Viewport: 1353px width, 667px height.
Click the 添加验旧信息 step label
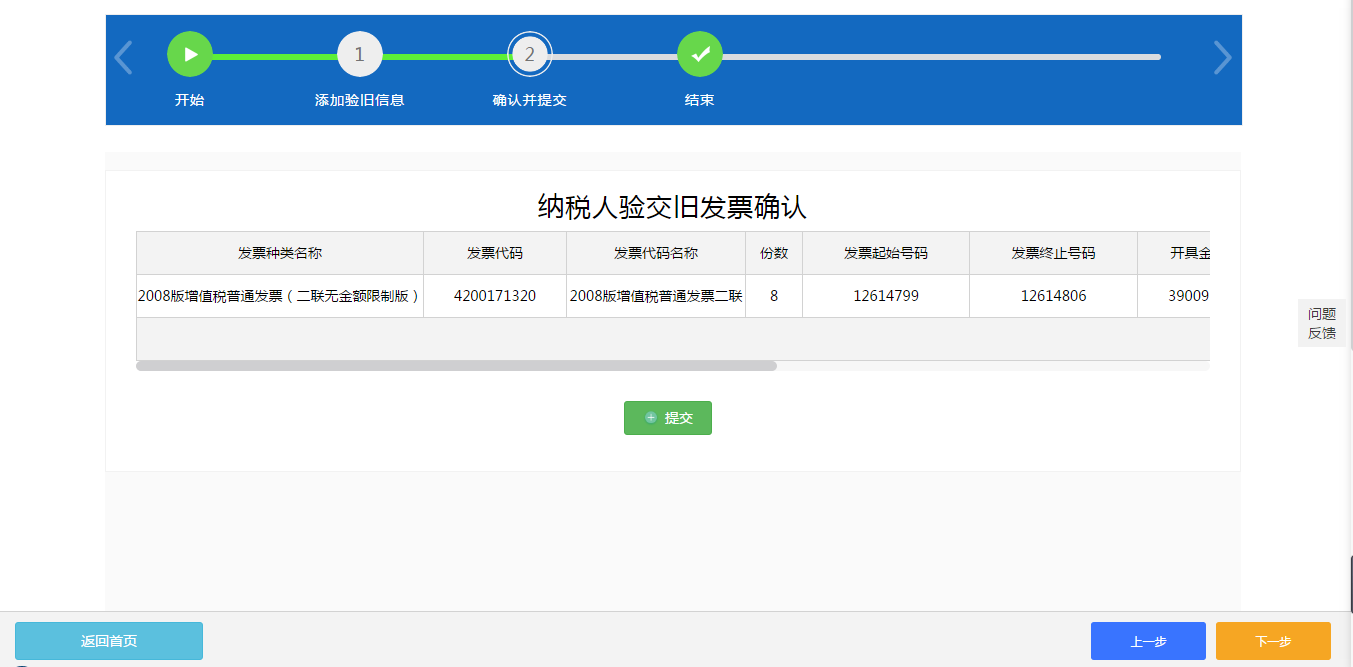click(360, 100)
